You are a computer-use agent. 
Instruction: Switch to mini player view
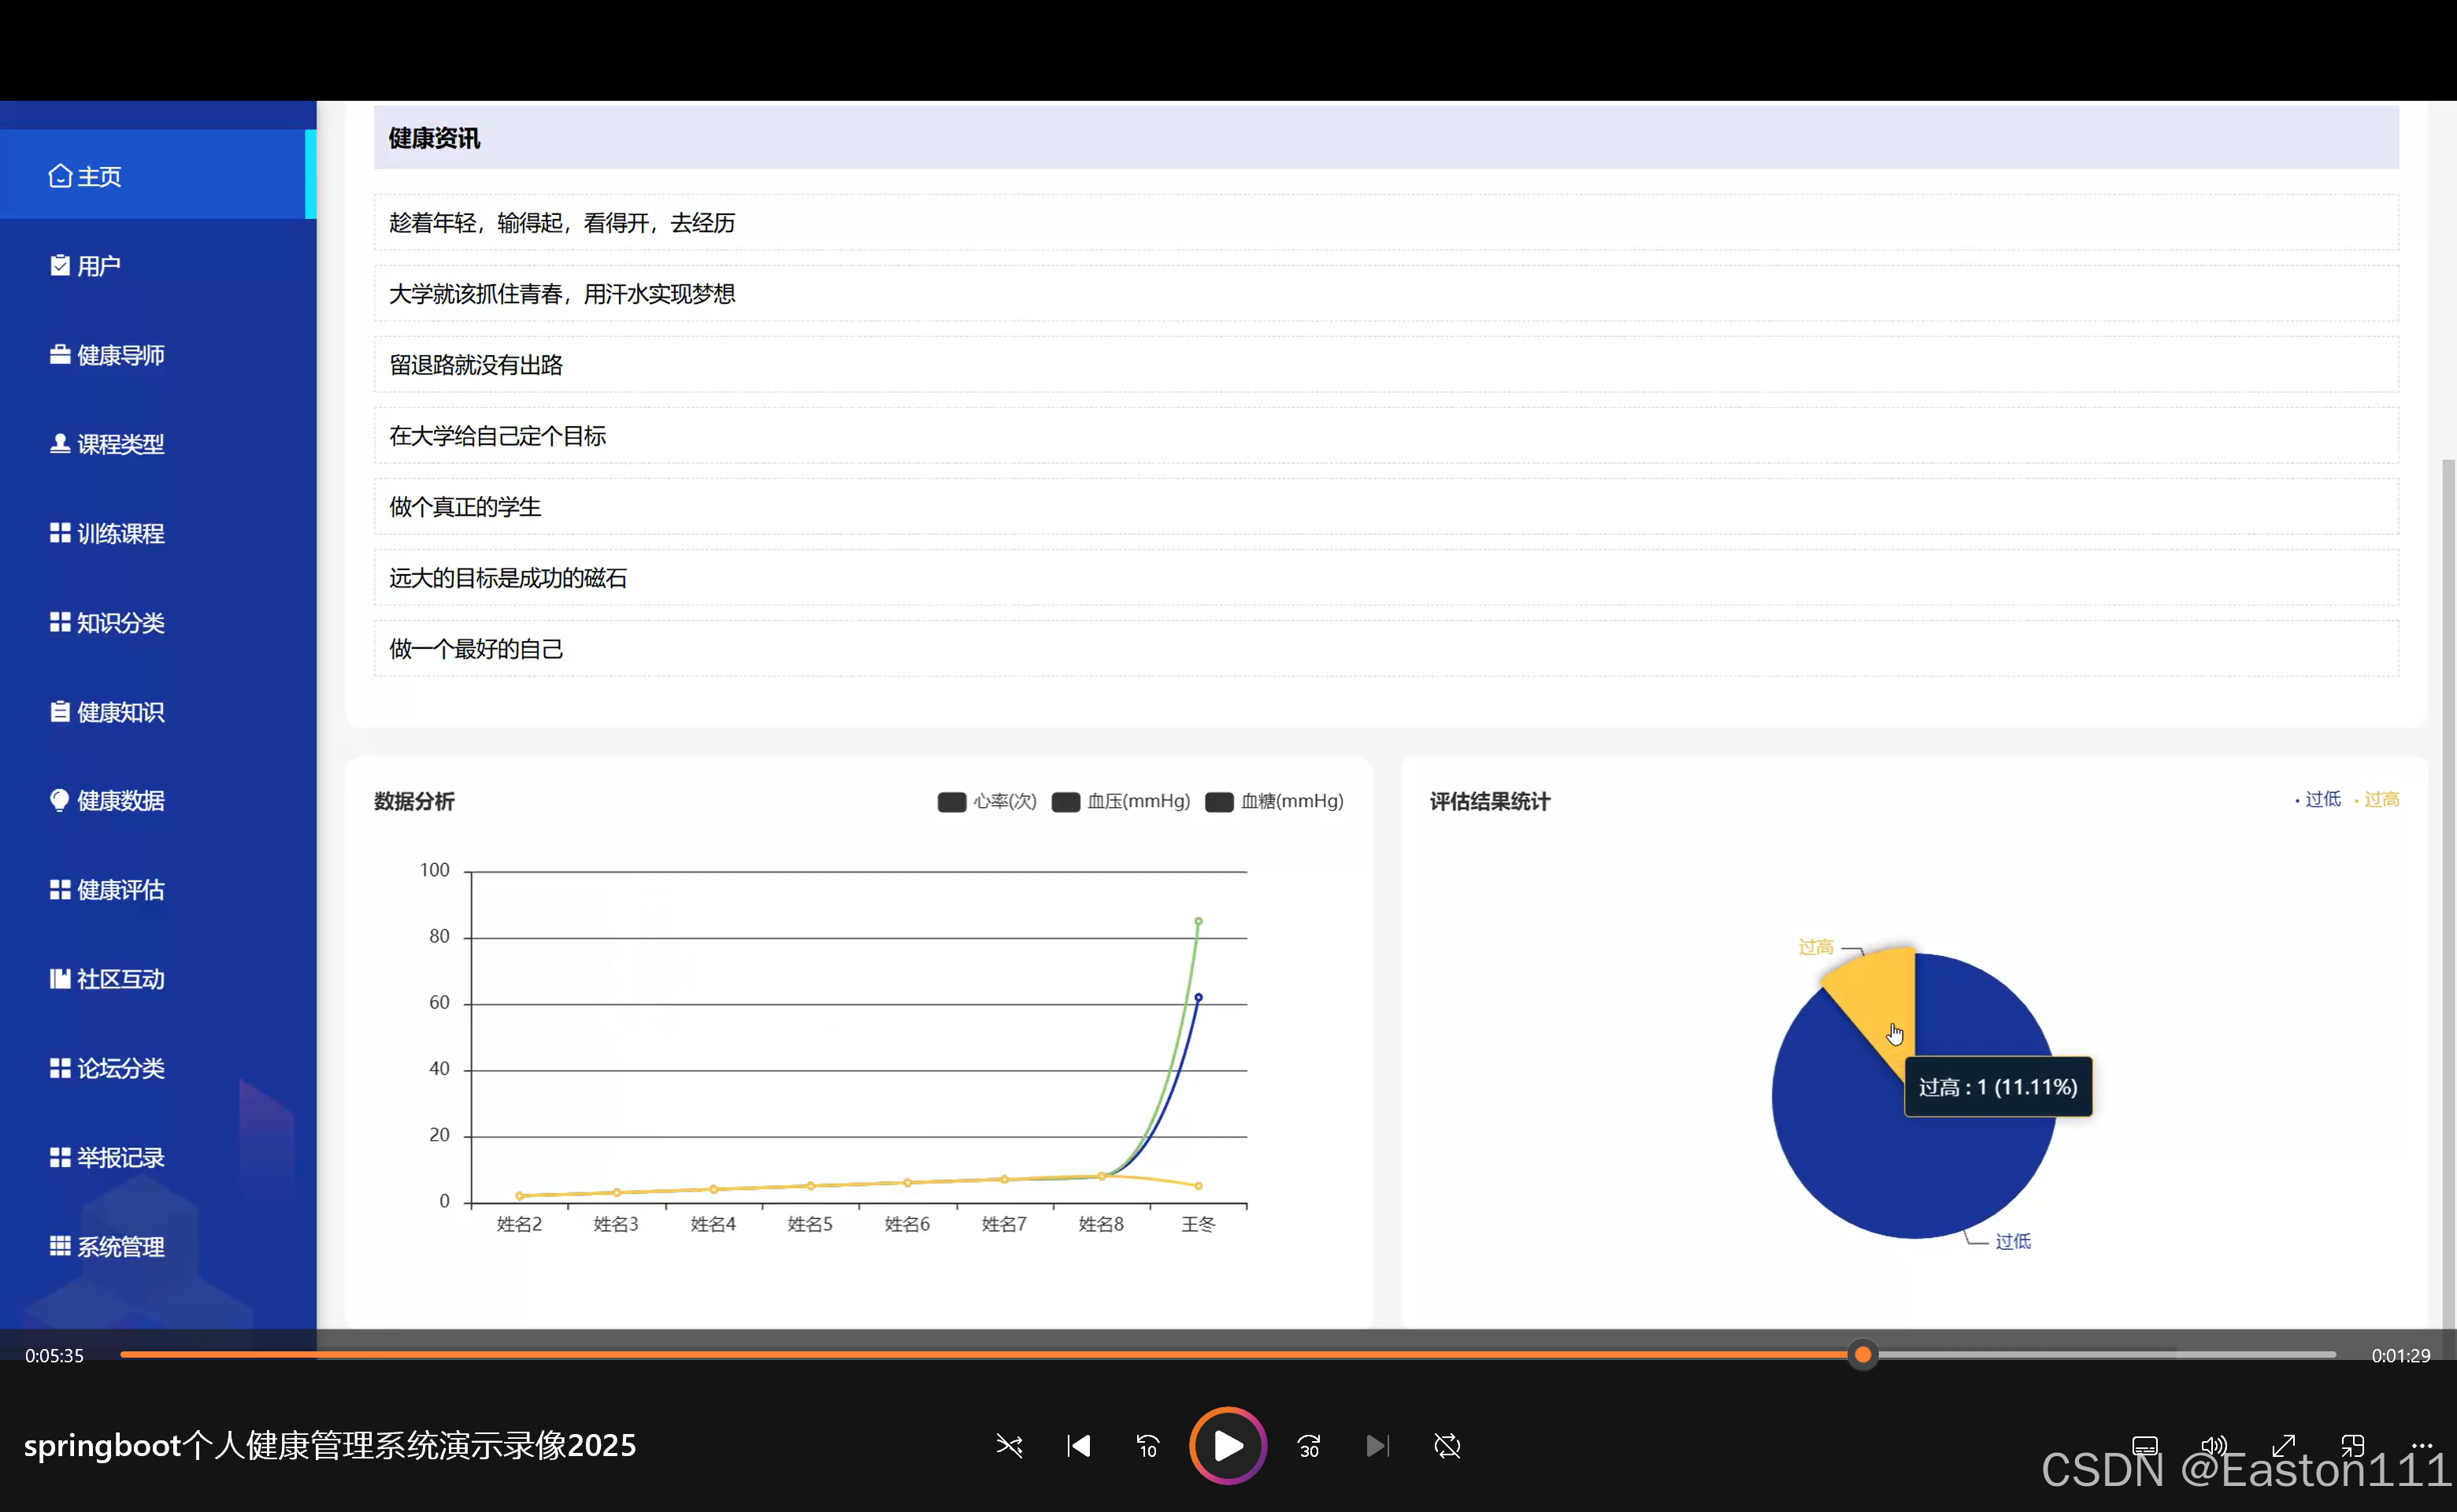point(2353,1446)
